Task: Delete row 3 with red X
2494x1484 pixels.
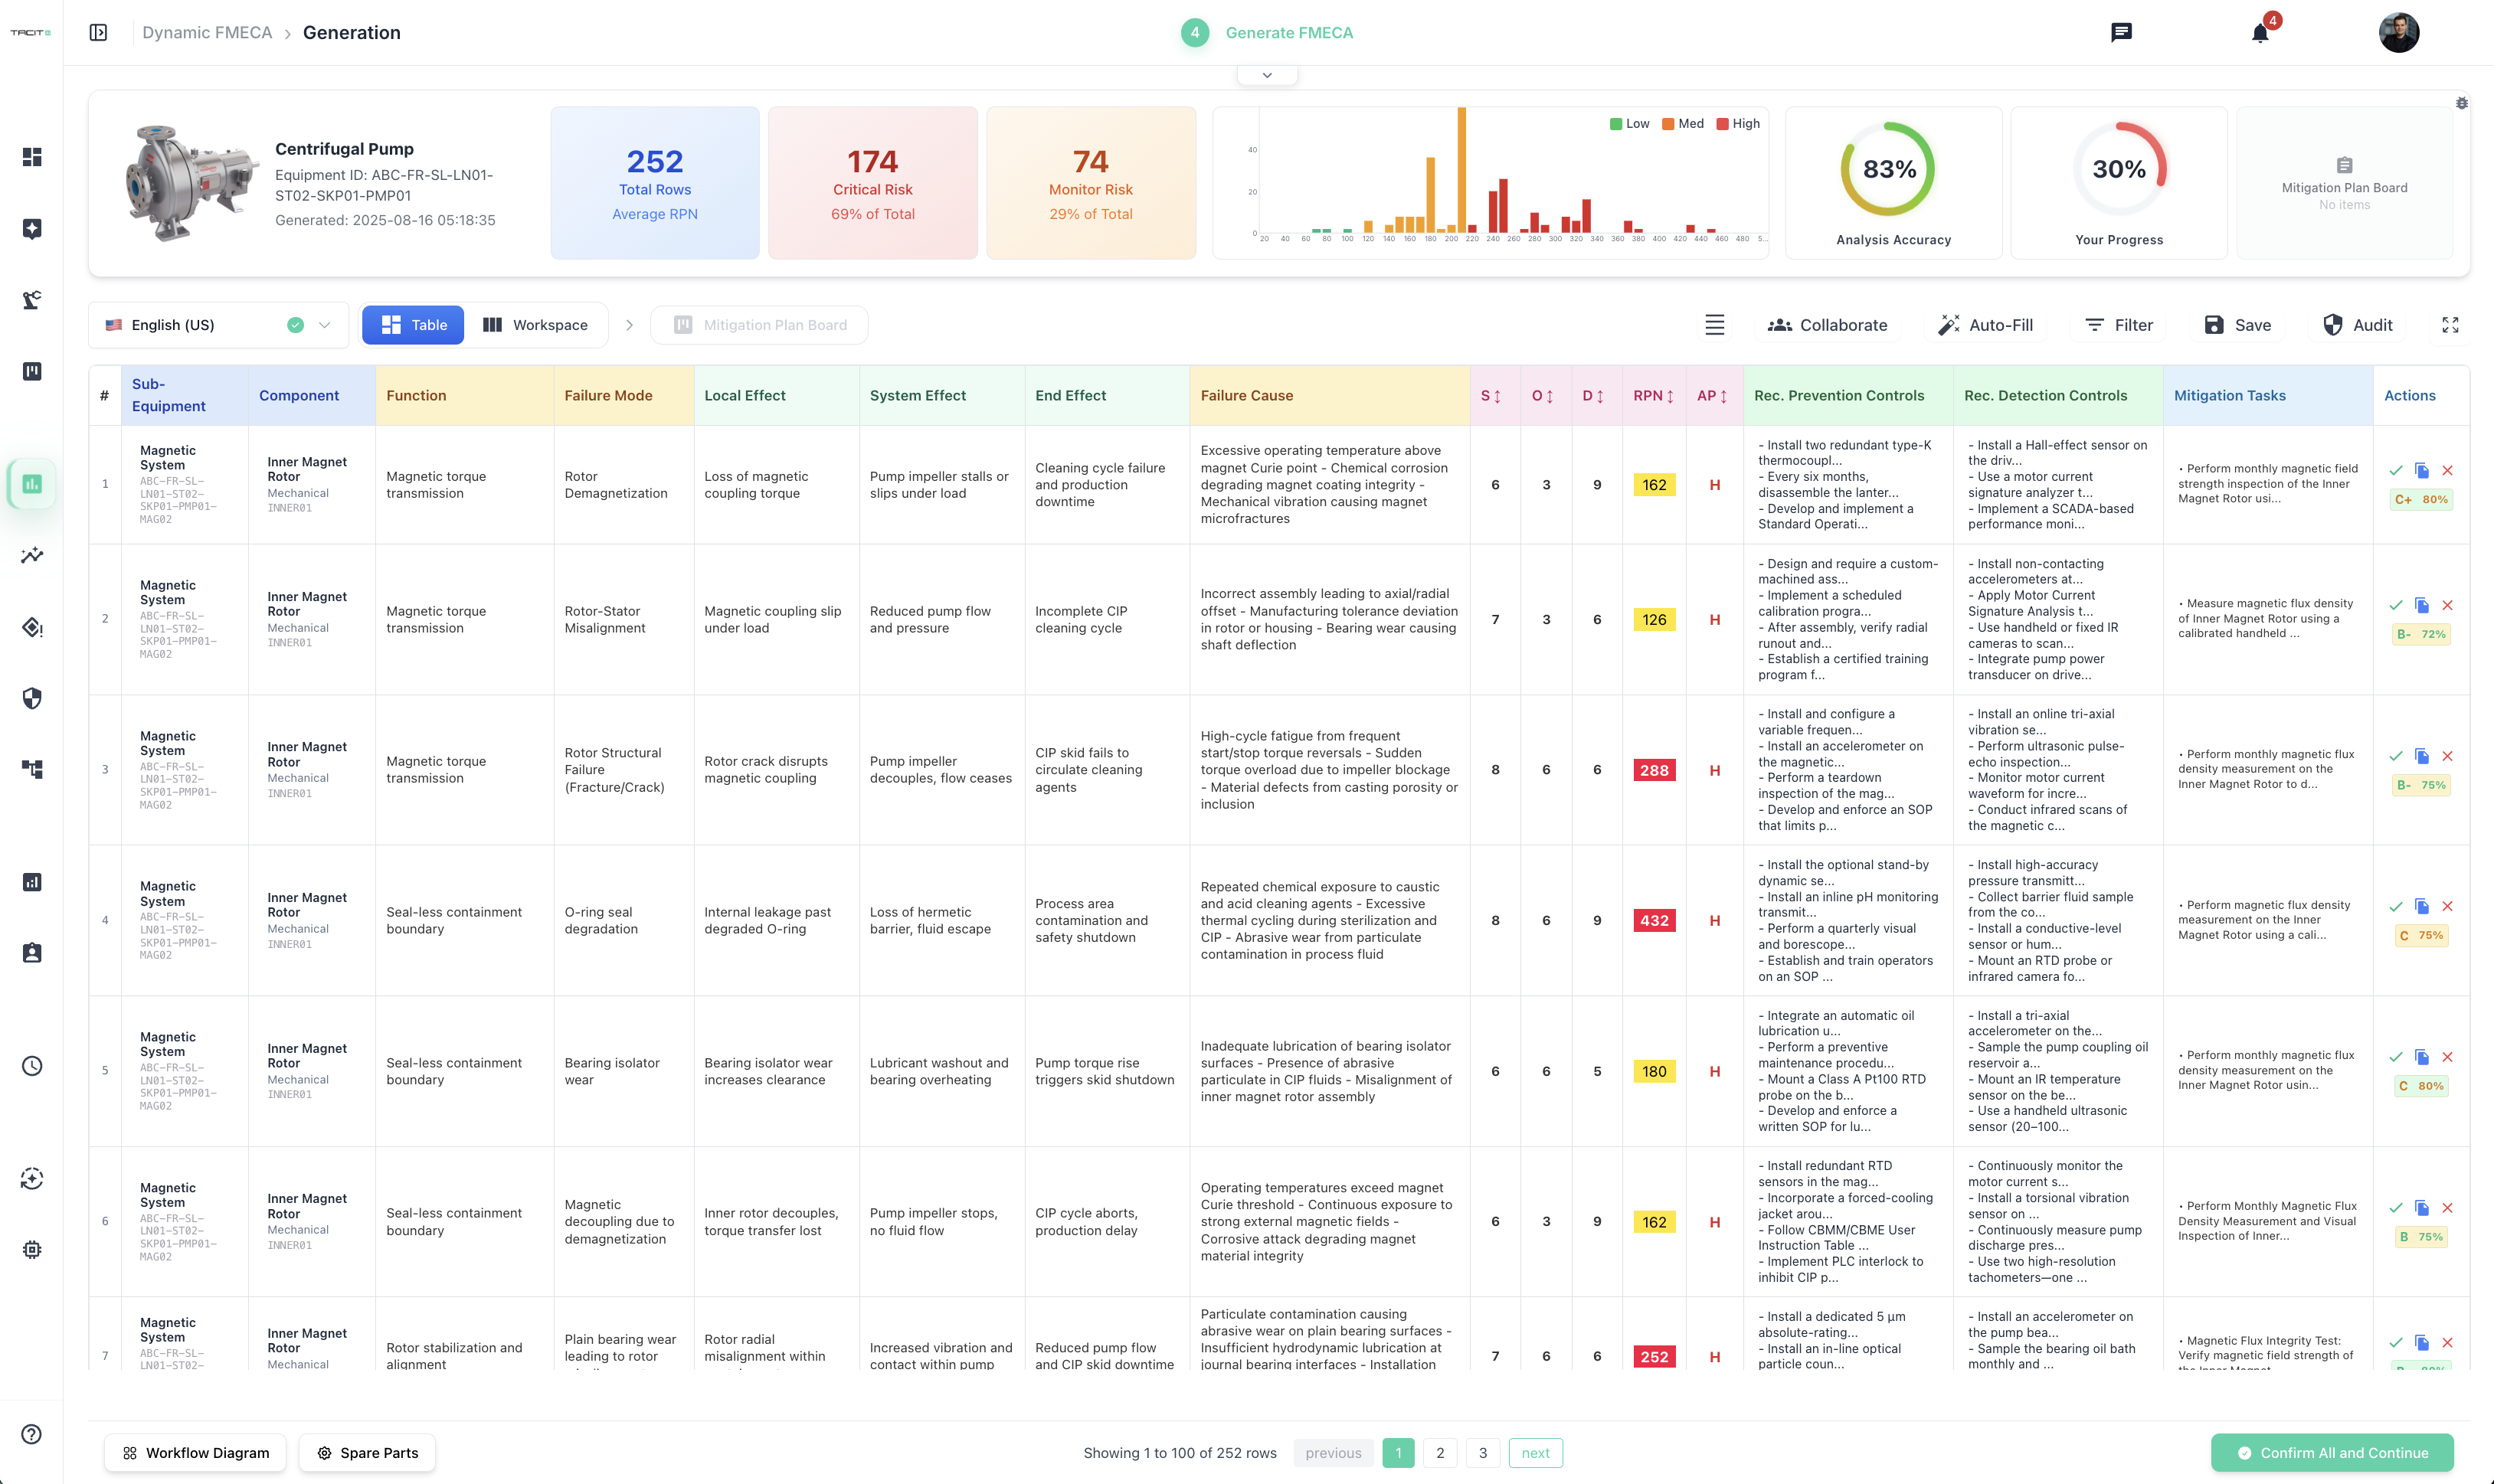Action: (2447, 756)
